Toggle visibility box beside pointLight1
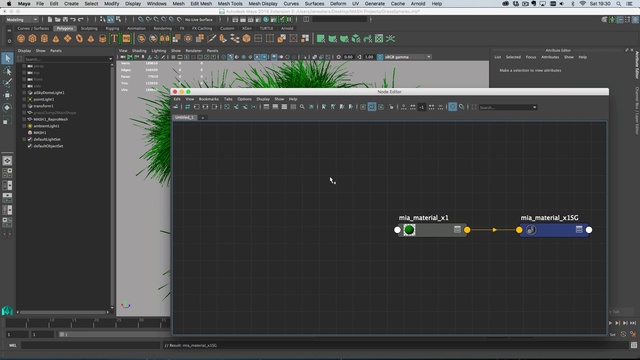Screen dimensions: 640x360 (24, 99)
